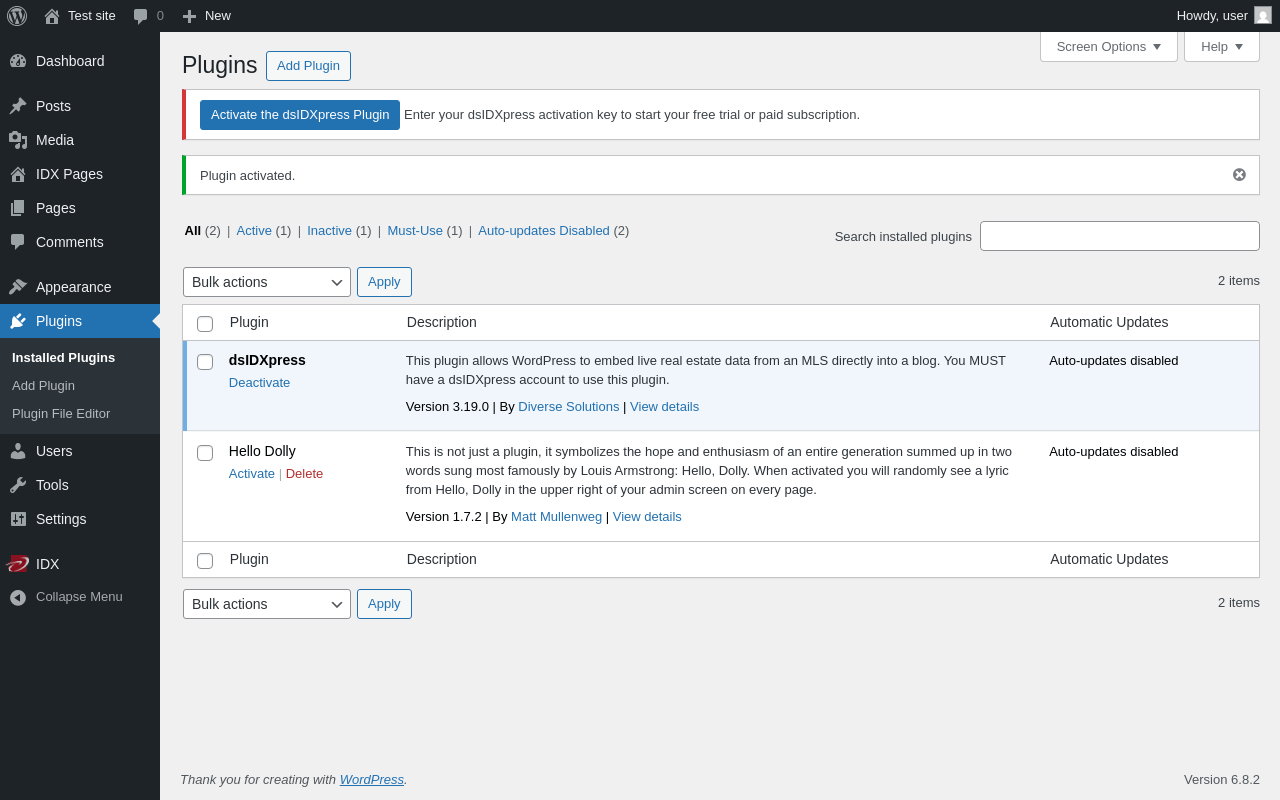
Task: Click the Pages icon in sidebar
Action: coord(18,208)
